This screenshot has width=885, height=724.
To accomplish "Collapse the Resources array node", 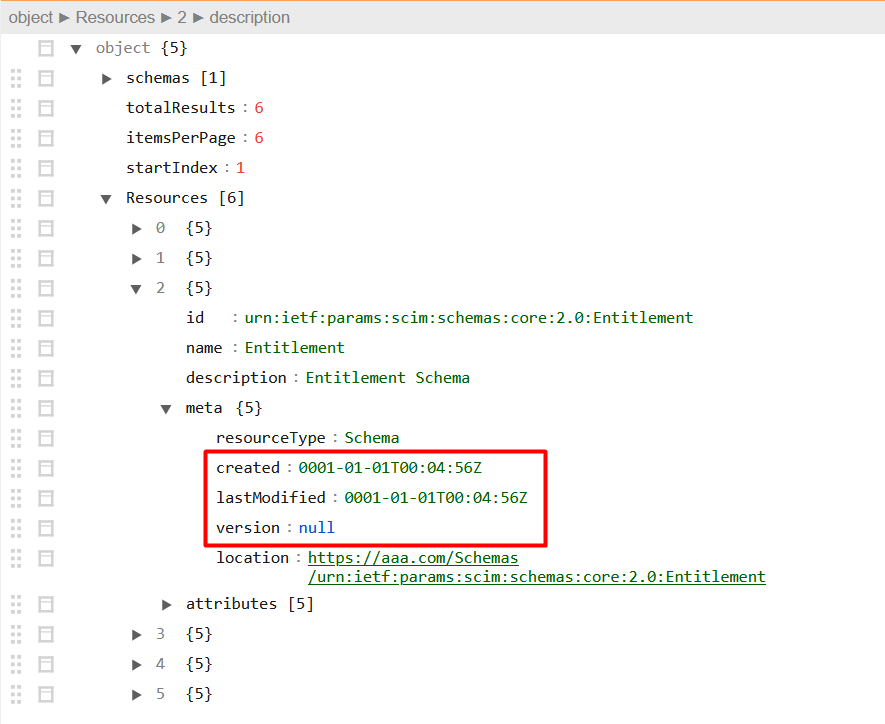I will [106, 199].
